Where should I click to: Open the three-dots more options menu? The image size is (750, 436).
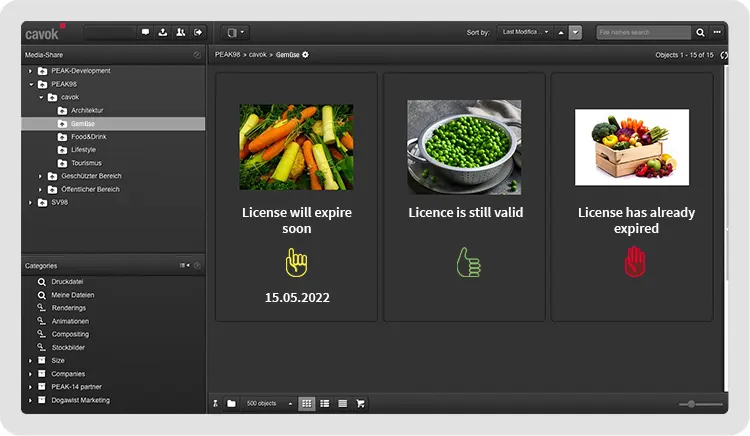pos(717,32)
